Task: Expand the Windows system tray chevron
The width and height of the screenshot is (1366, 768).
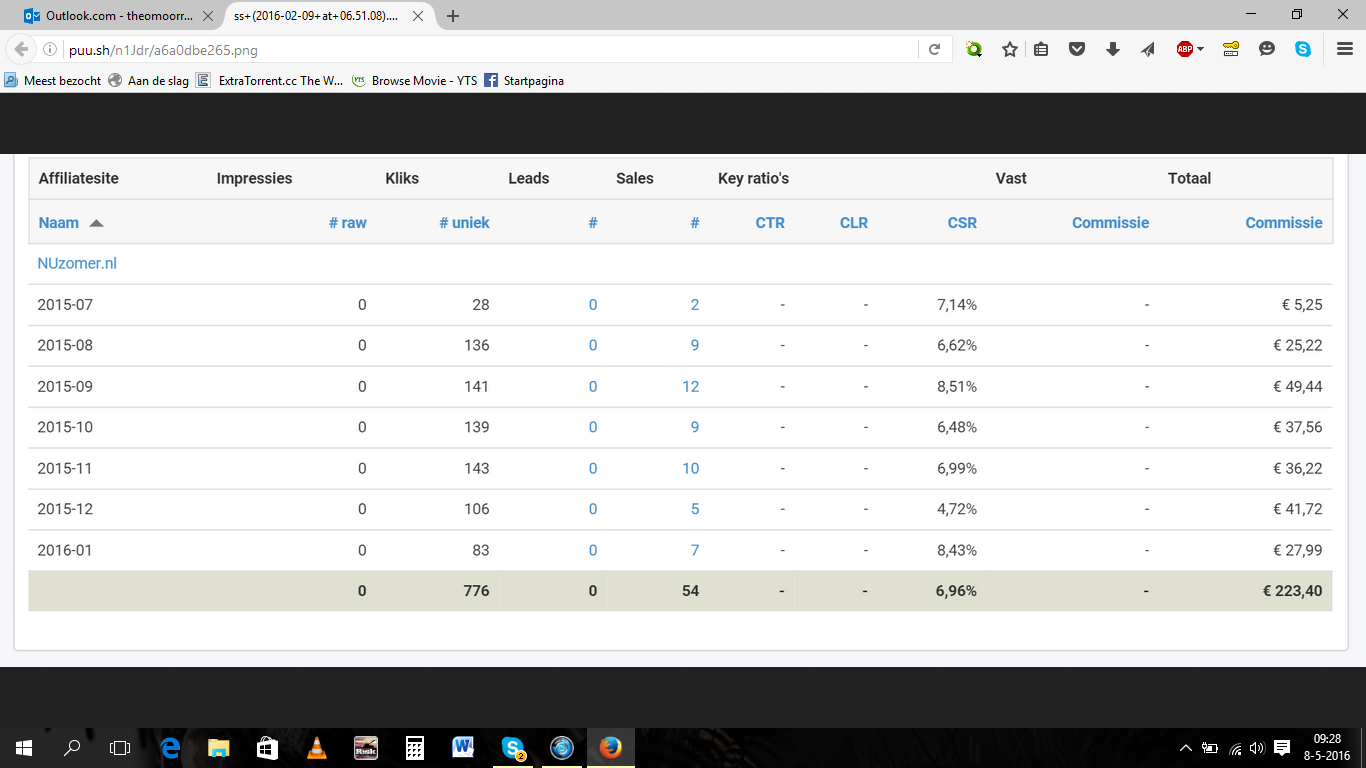Action: [x=1186, y=748]
